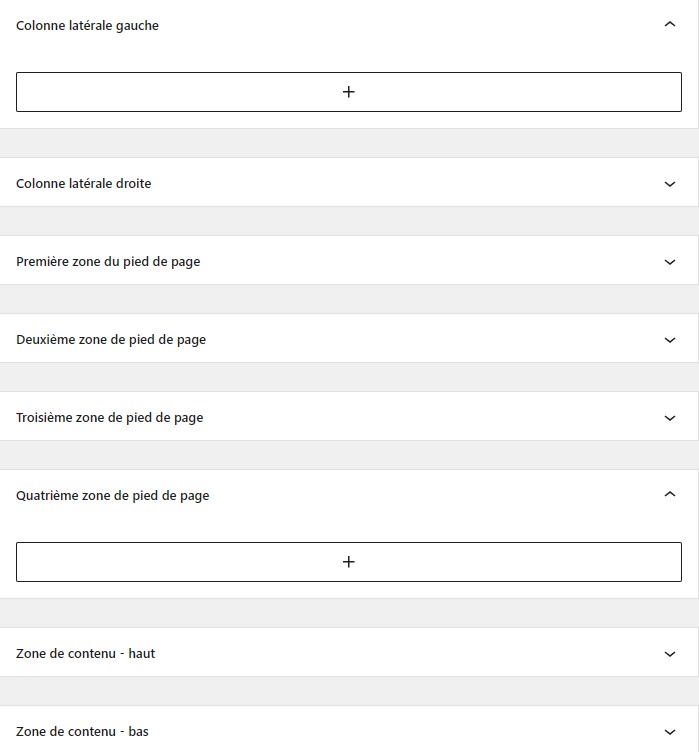
Task: Select the Deuxième zone de pied de page title
Action: (x=111, y=340)
